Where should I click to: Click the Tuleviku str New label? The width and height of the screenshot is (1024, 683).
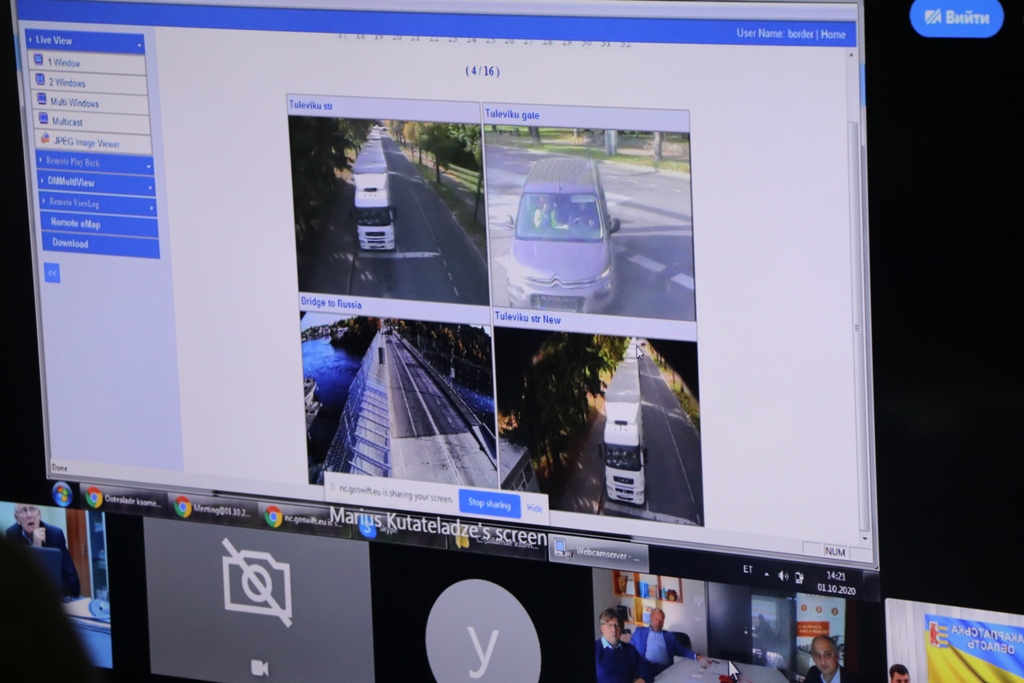pos(528,319)
